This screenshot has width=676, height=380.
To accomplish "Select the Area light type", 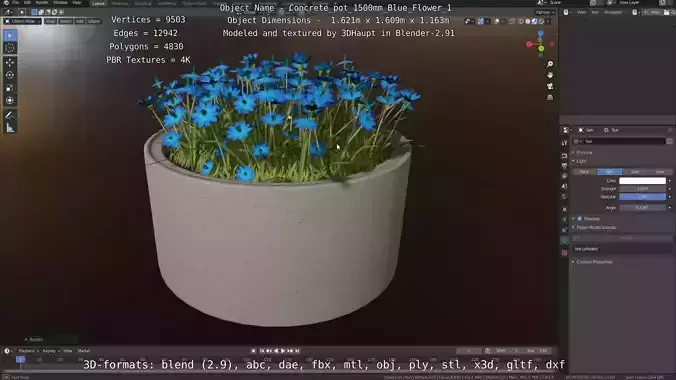I will (660, 172).
